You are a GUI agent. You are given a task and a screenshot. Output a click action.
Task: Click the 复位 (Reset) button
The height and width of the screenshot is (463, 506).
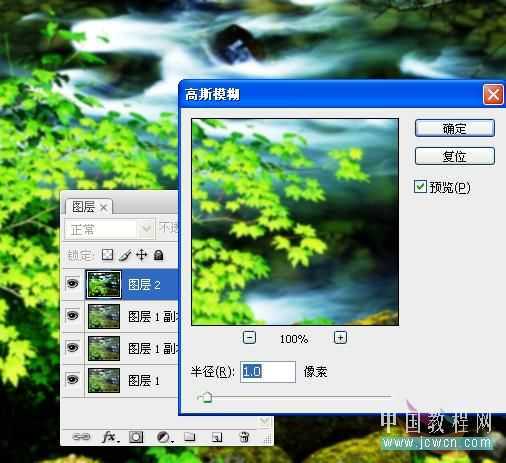click(x=455, y=156)
